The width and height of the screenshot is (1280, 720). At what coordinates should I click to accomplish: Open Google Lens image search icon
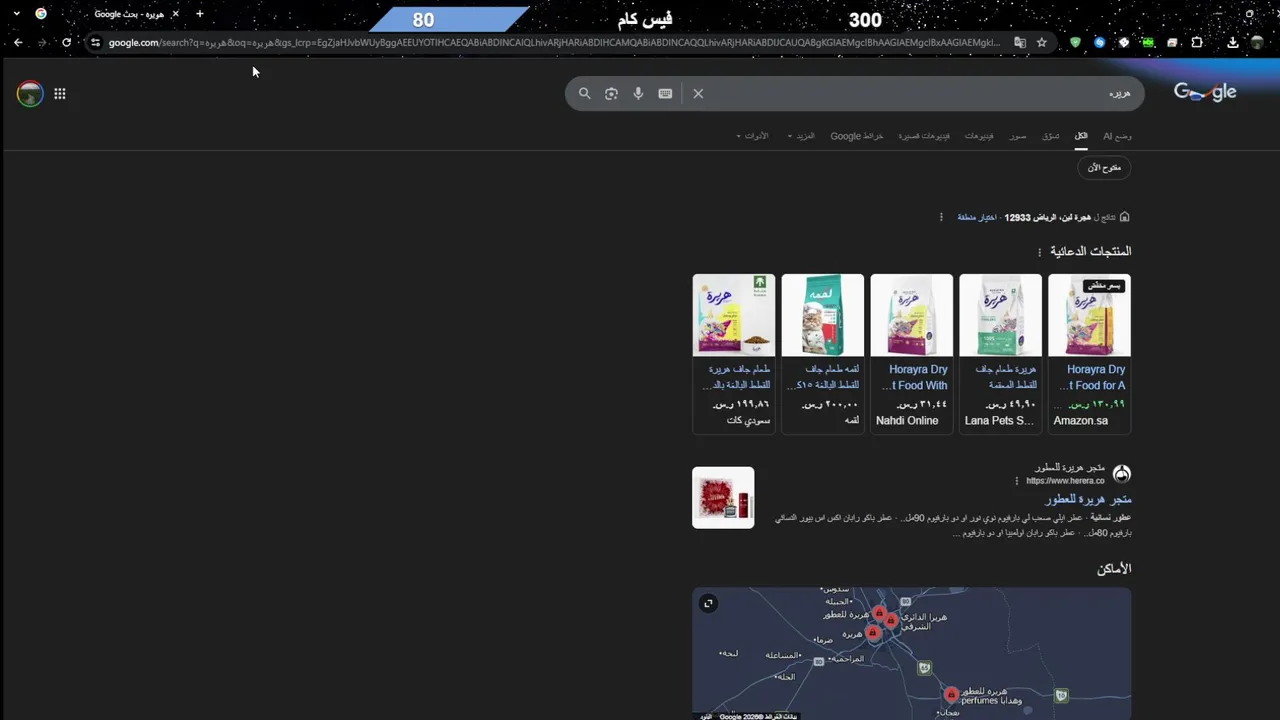[x=611, y=93]
